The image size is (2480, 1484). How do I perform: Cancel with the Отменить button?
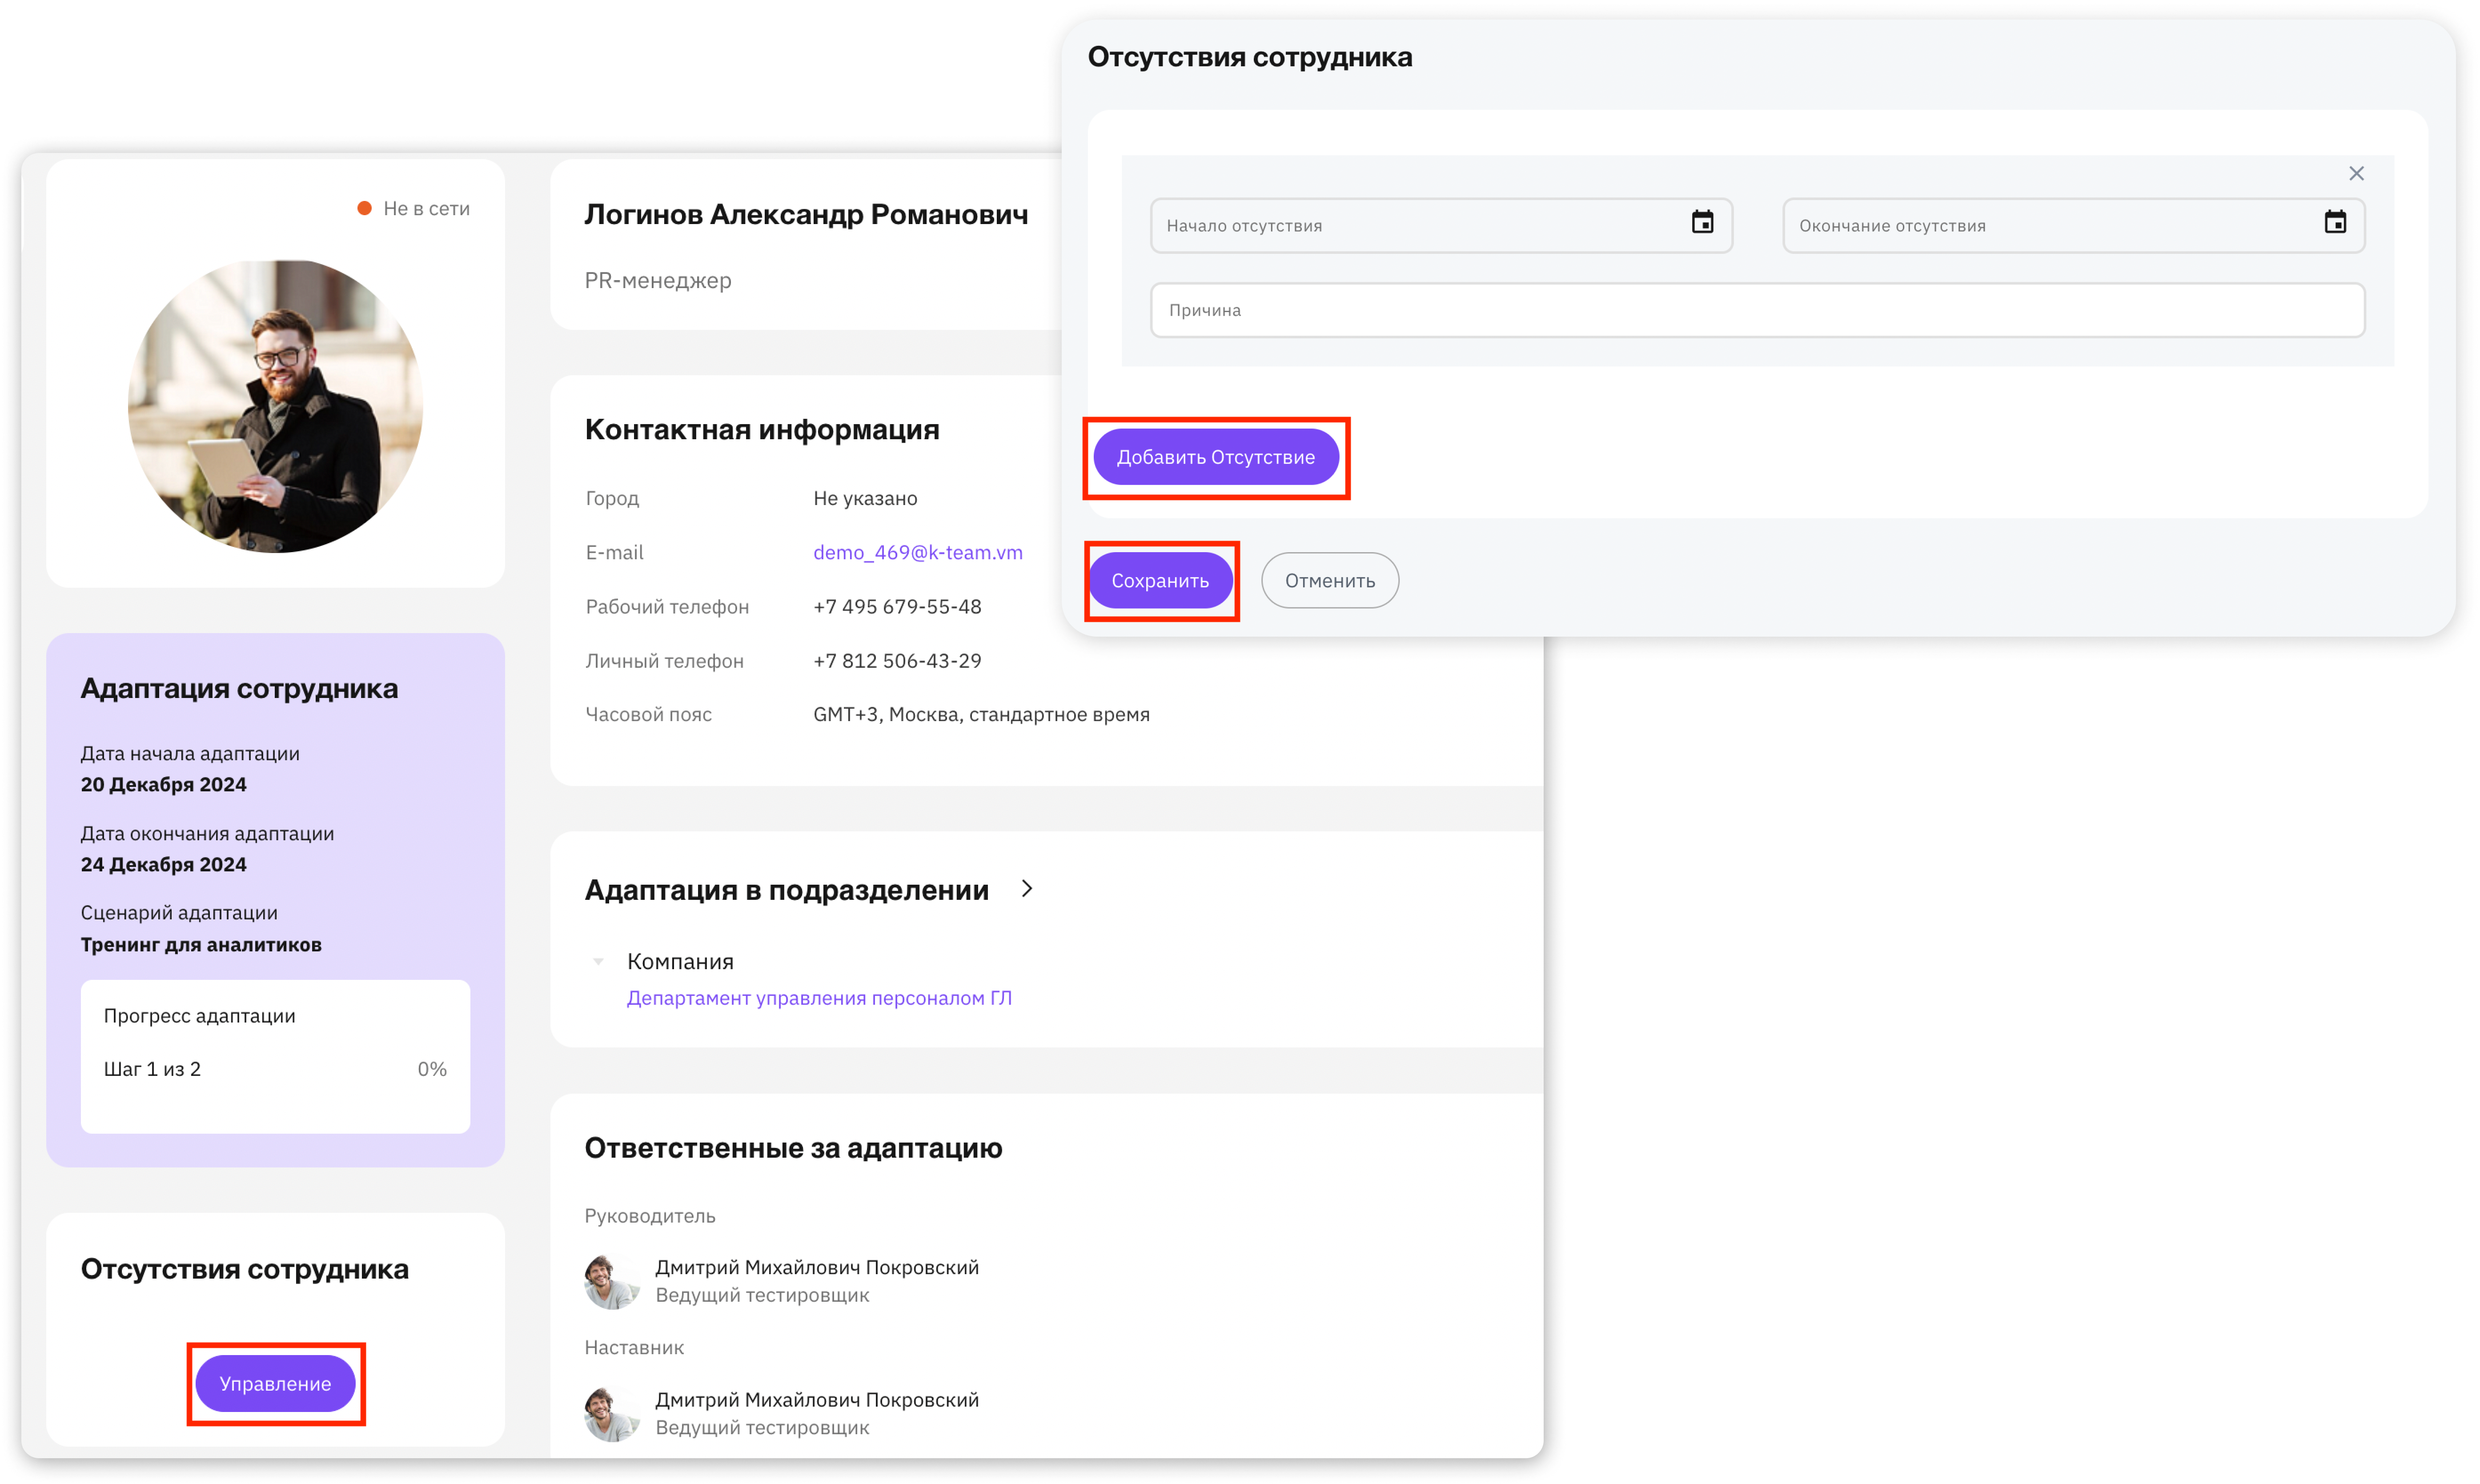(x=1329, y=580)
